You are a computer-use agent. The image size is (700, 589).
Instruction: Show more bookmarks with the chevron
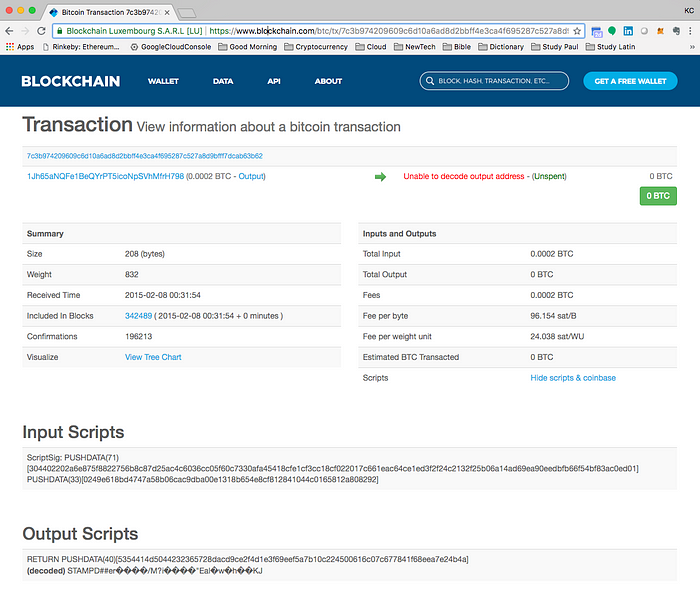692,47
